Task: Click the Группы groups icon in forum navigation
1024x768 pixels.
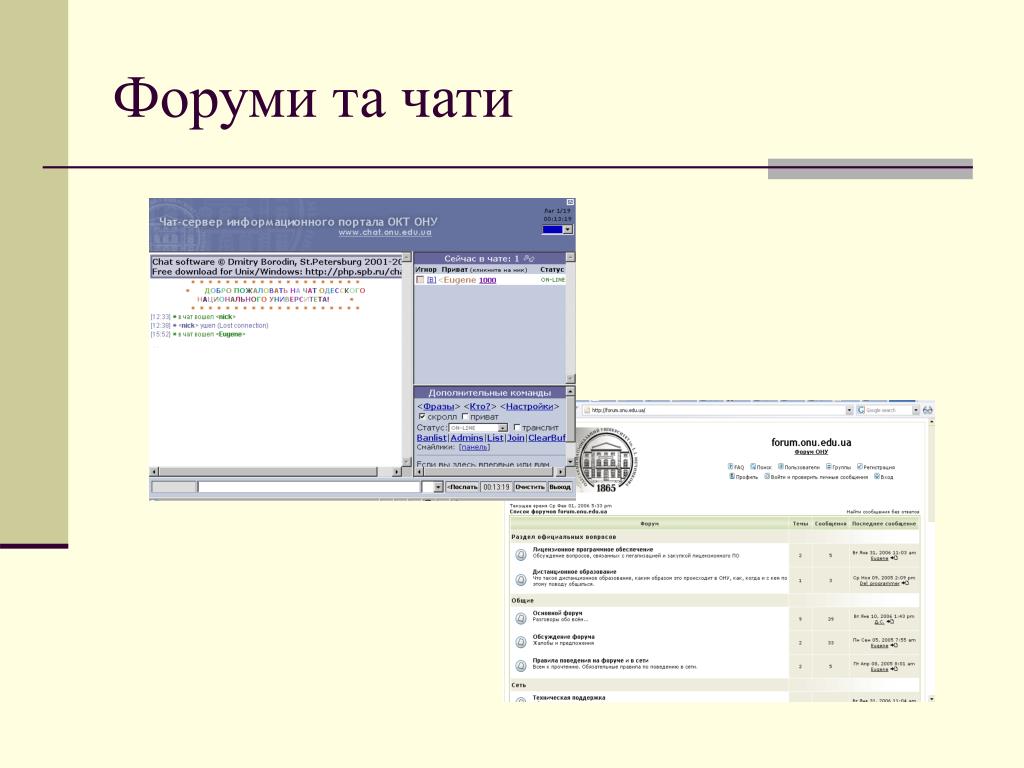Action: 829,467
